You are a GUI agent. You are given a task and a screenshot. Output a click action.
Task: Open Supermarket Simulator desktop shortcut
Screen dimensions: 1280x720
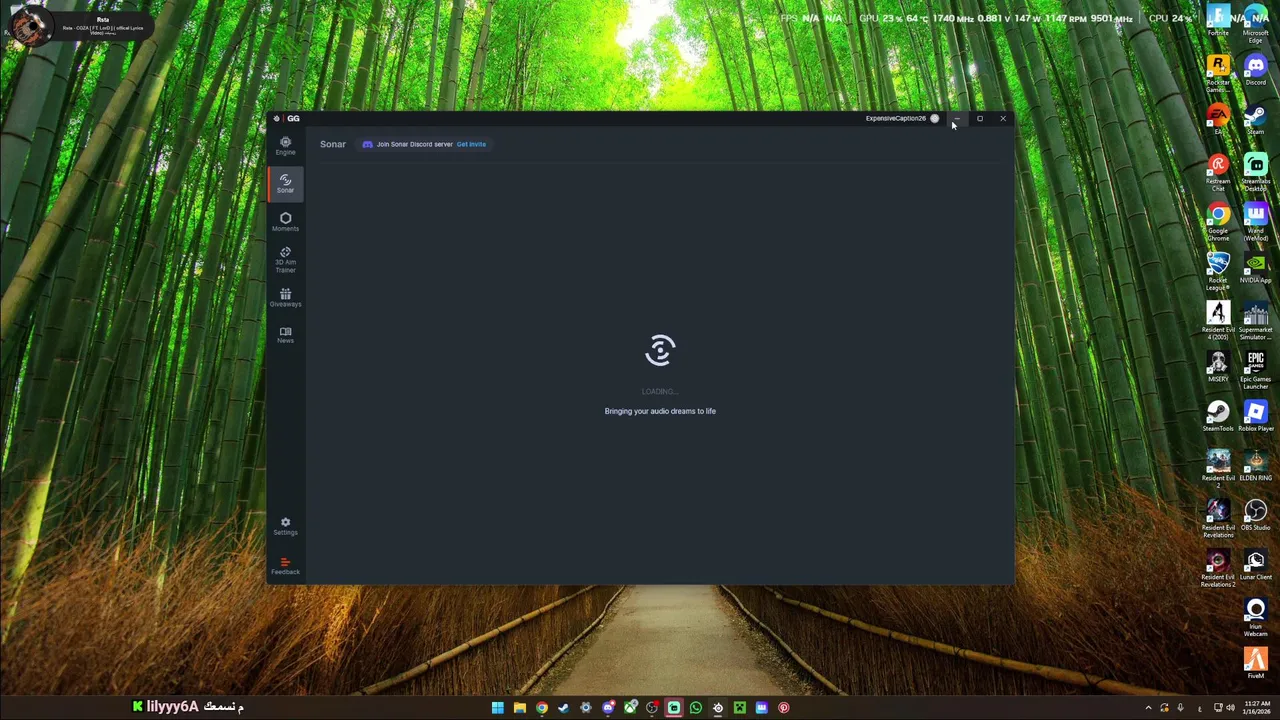(x=1255, y=321)
